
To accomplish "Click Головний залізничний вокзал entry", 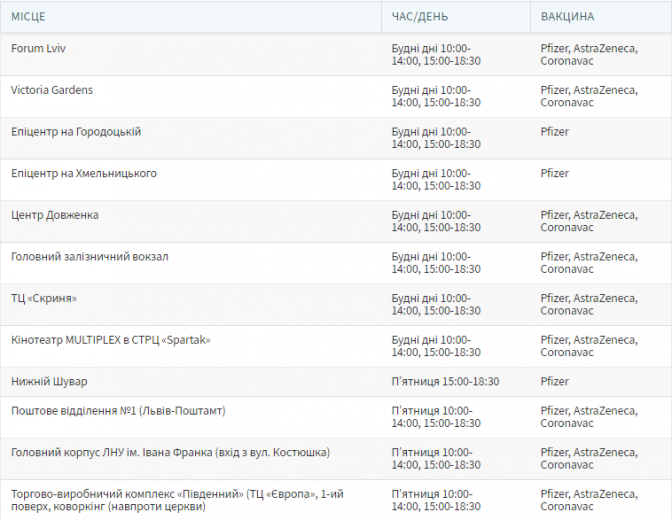I will click(x=90, y=257).
